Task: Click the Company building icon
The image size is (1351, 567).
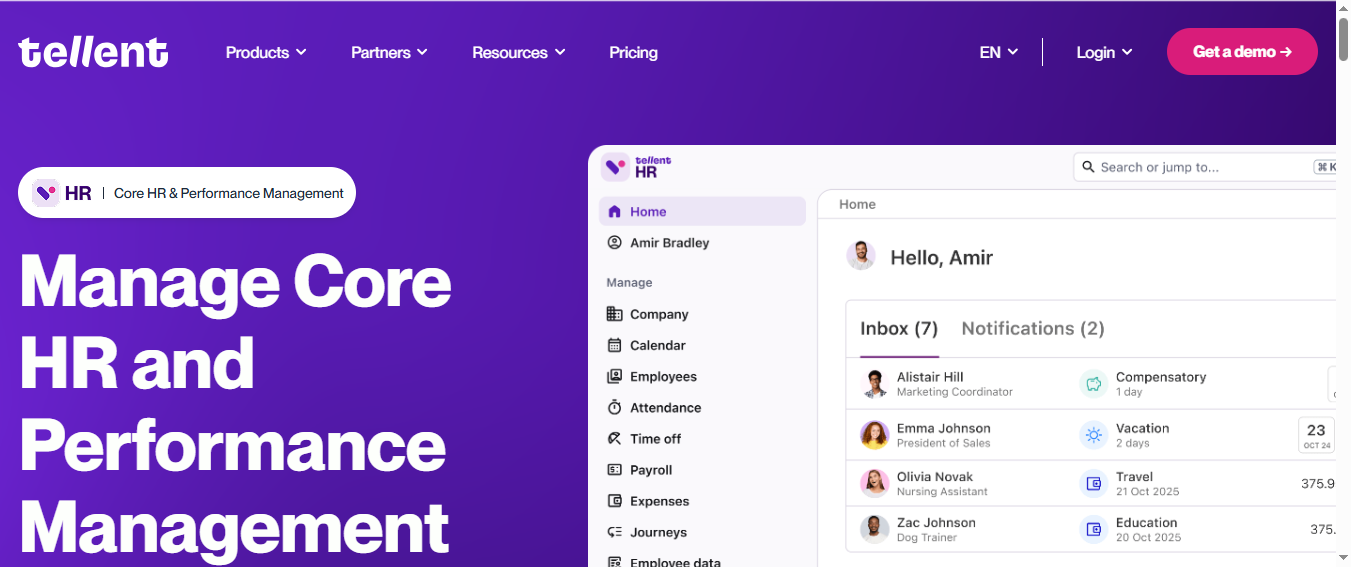Action: 614,314
